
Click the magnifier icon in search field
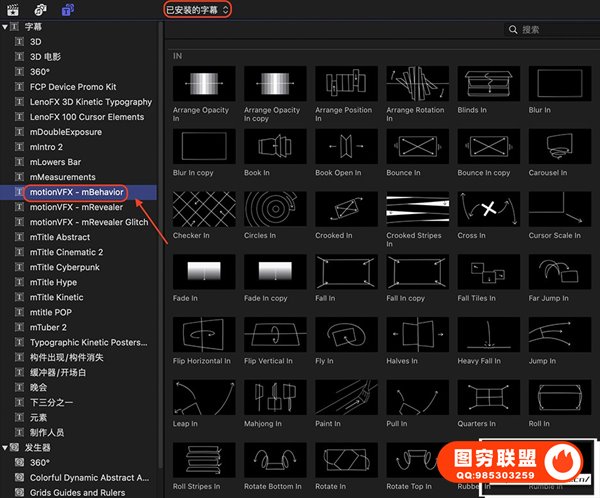[x=512, y=30]
